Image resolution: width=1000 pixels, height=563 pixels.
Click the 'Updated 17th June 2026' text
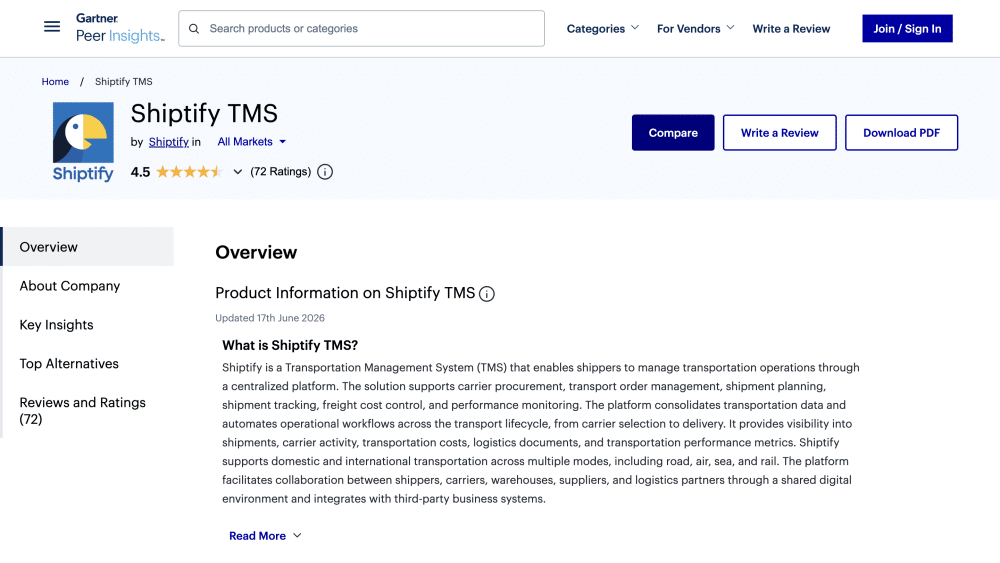(x=270, y=318)
